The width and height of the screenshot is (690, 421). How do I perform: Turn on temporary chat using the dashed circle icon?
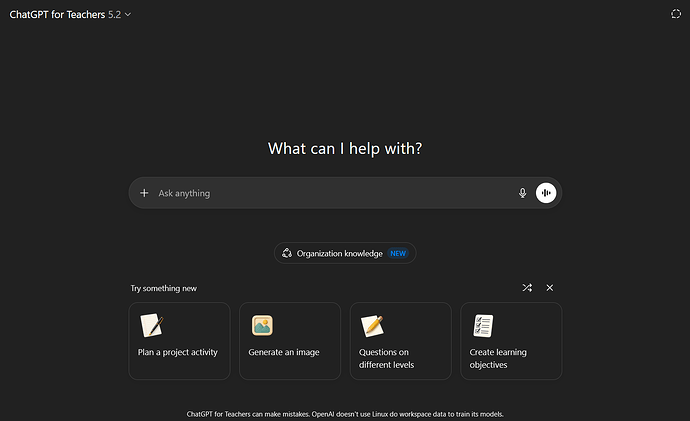pyautogui.click(x=675, y=14)
